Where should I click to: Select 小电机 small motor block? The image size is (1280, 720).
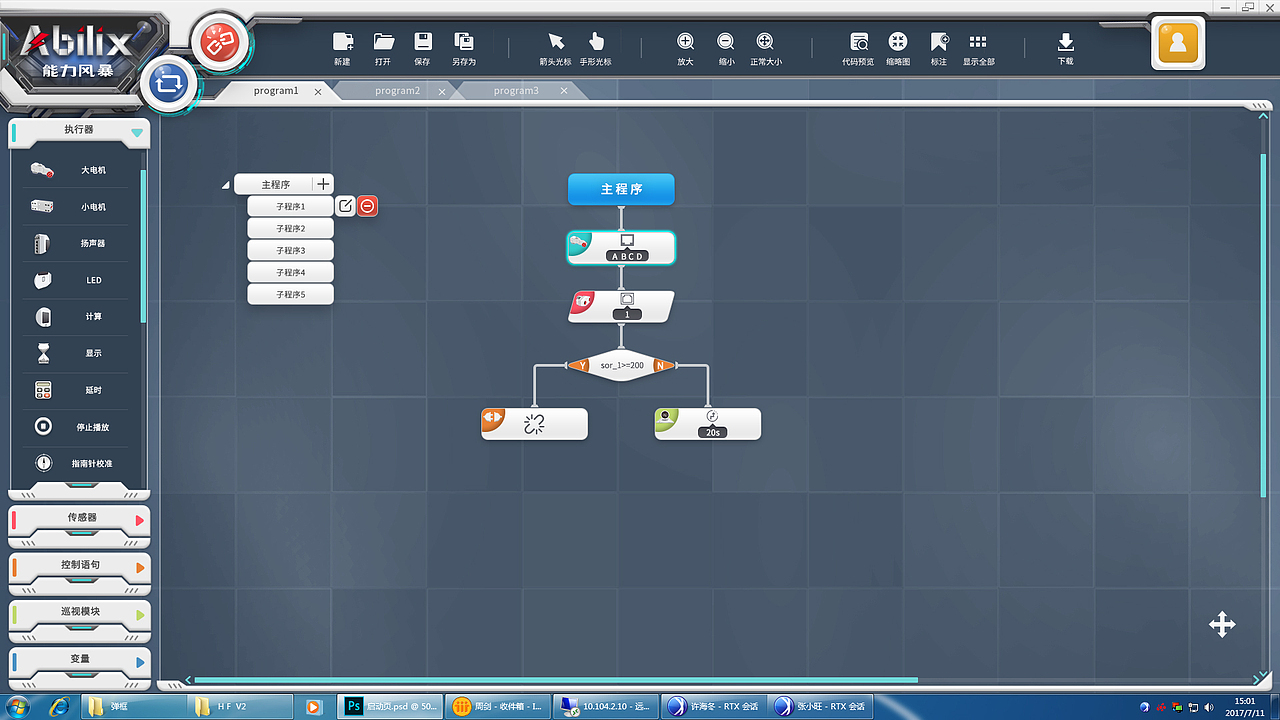[76, 207]
